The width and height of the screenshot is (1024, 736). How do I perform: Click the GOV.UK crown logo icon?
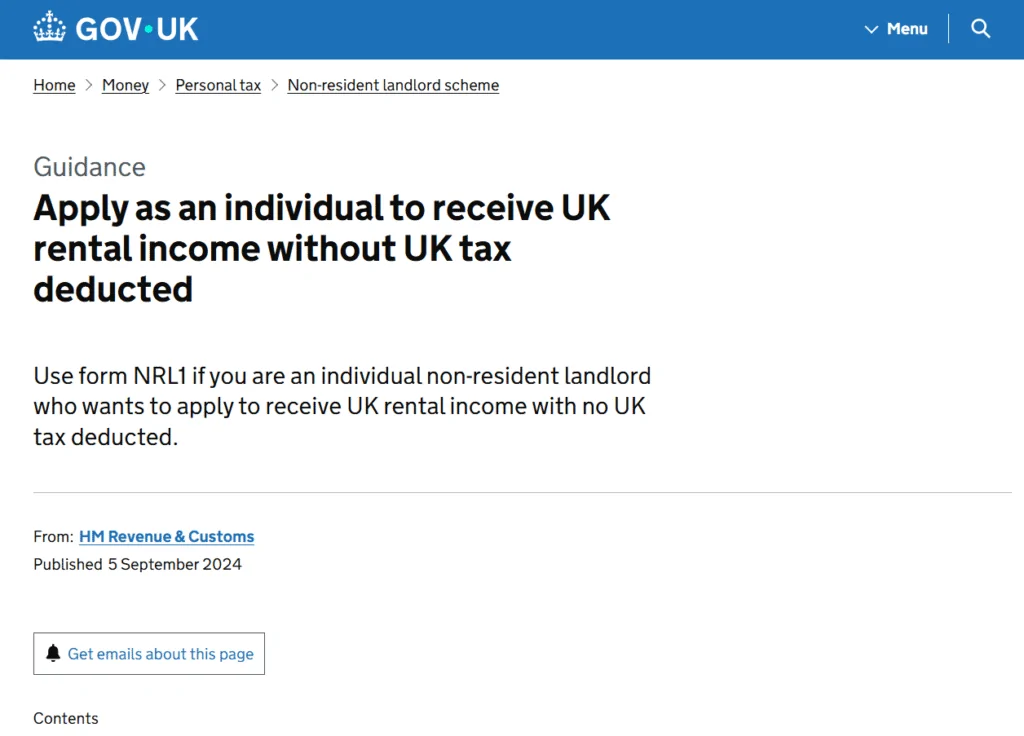click(x=49, y=28)
